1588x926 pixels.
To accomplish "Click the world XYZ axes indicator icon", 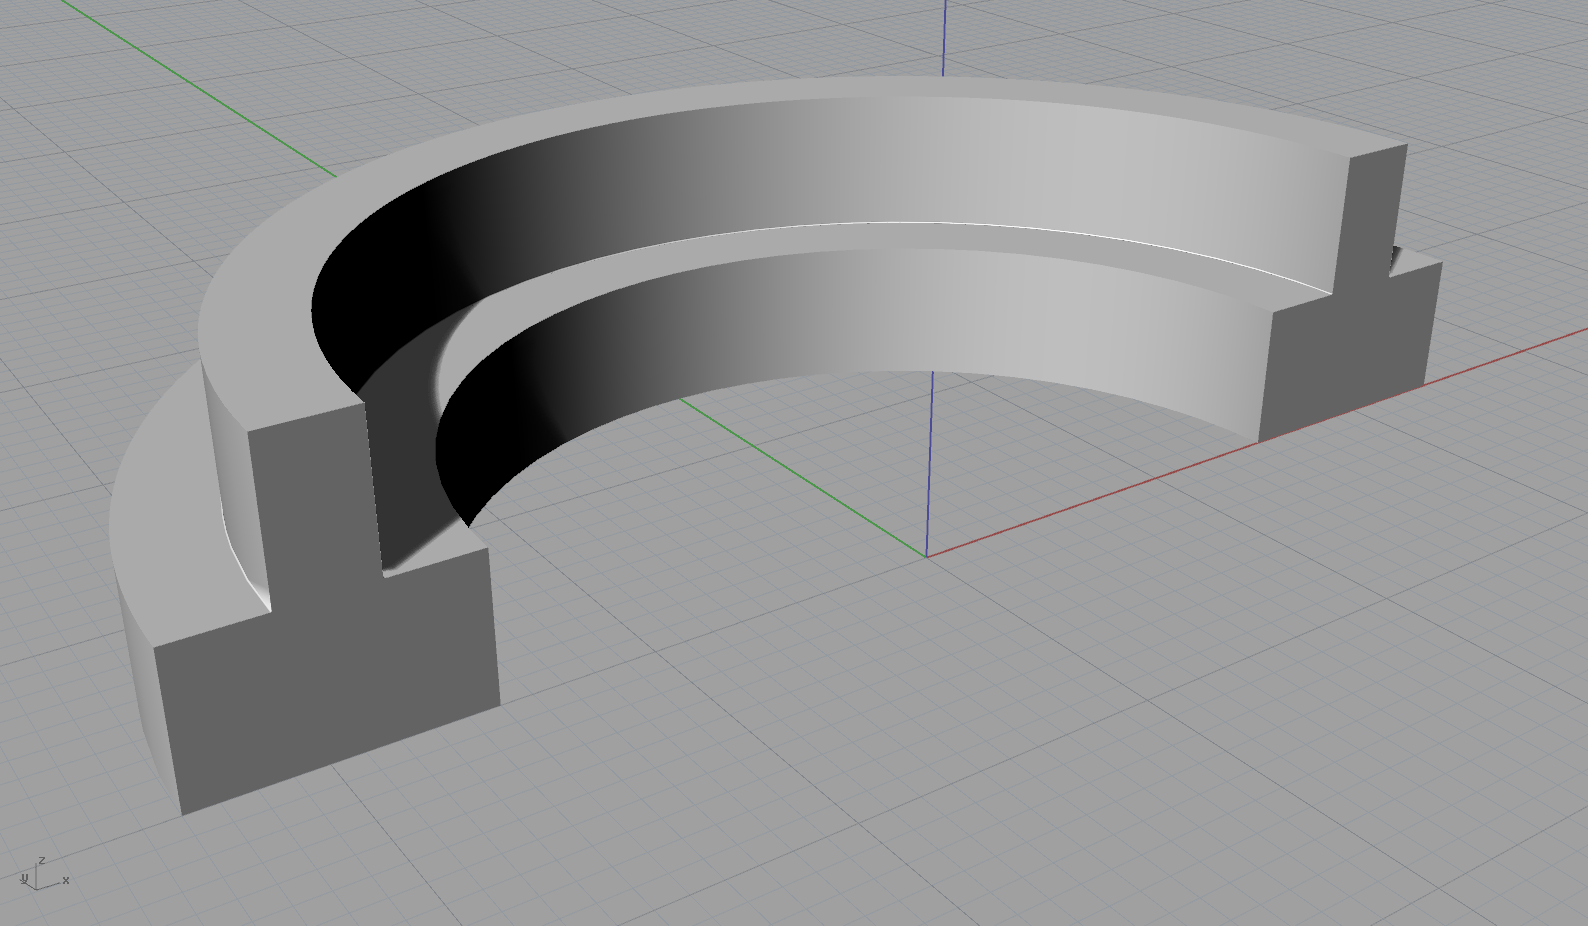I will (43, 874).
